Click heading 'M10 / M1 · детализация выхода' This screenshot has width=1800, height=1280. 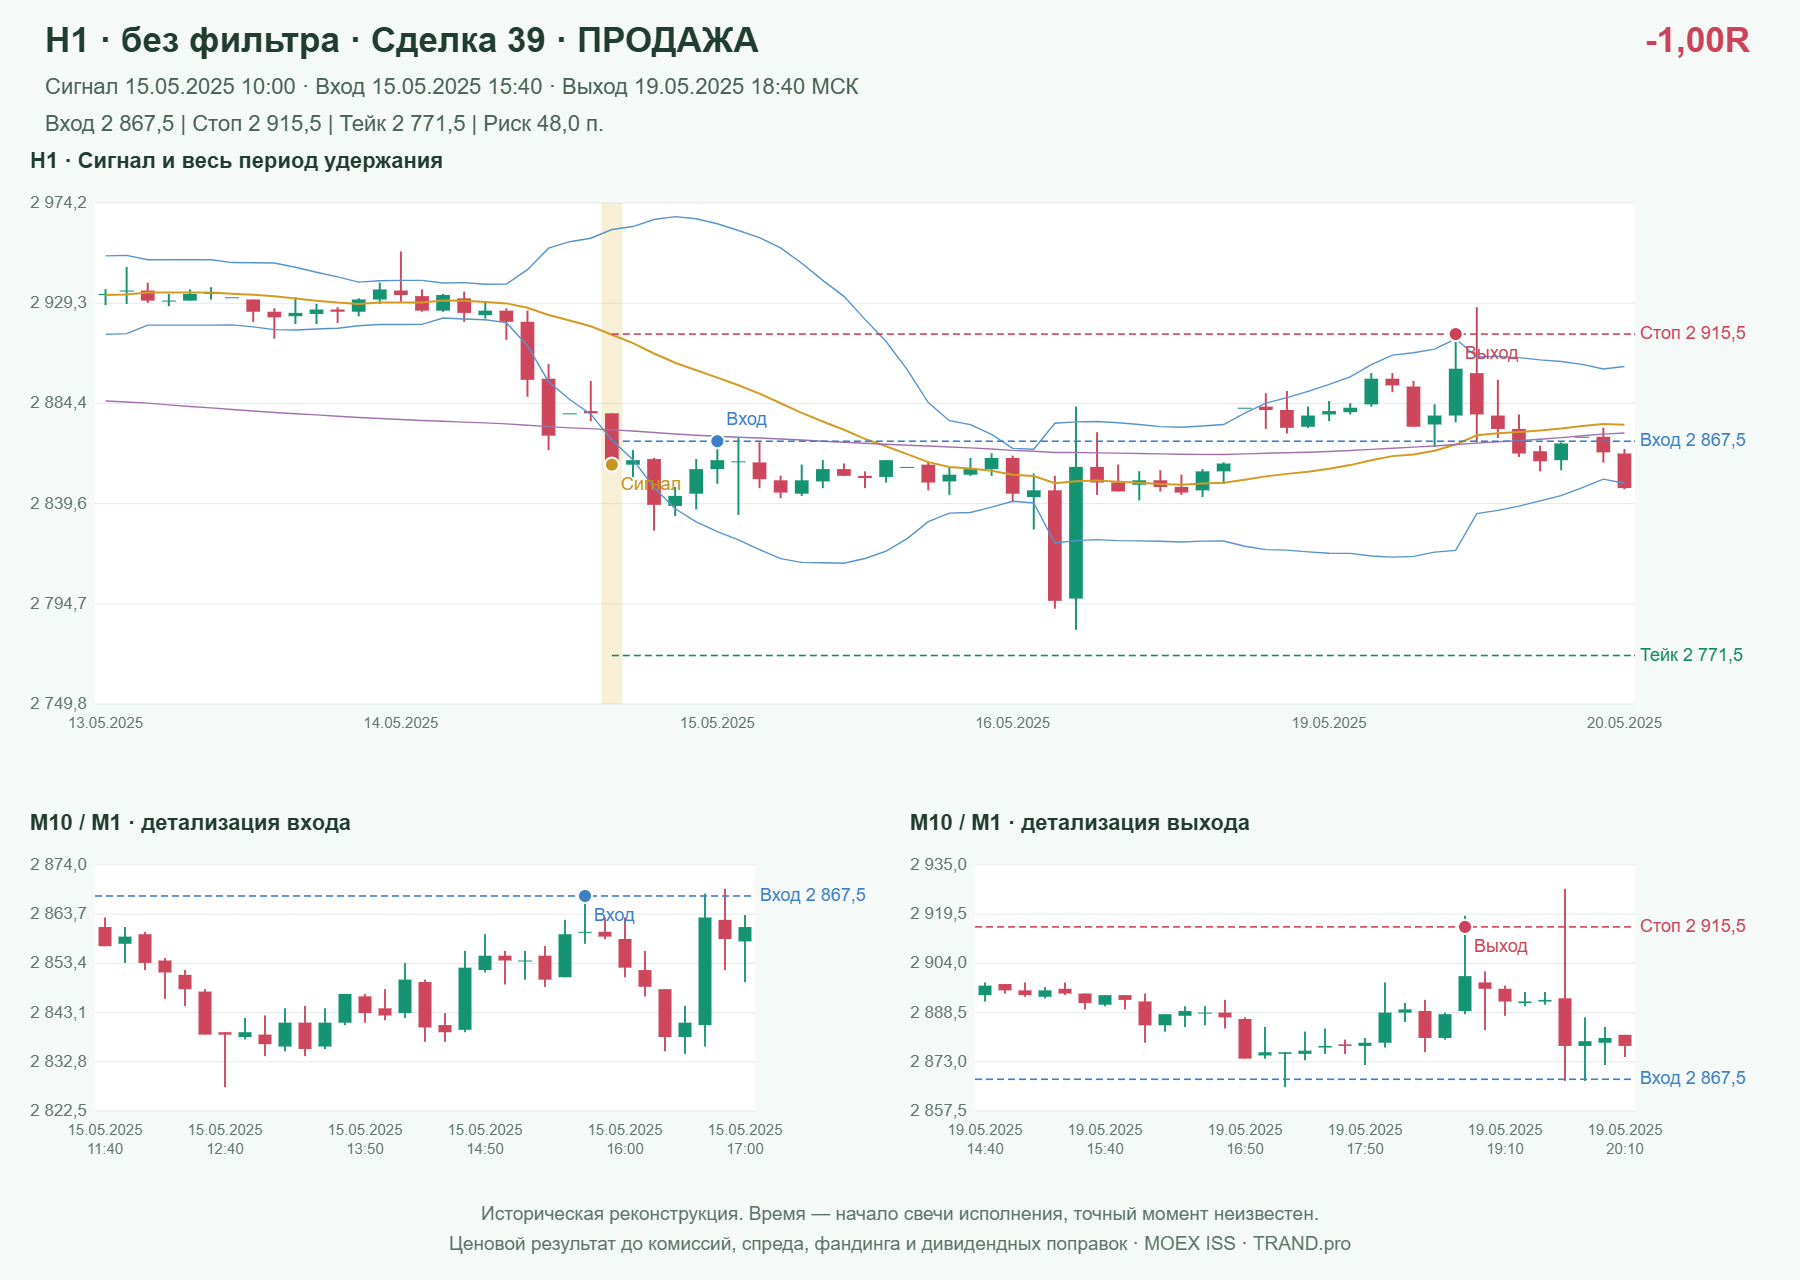tap(1080, 823)
